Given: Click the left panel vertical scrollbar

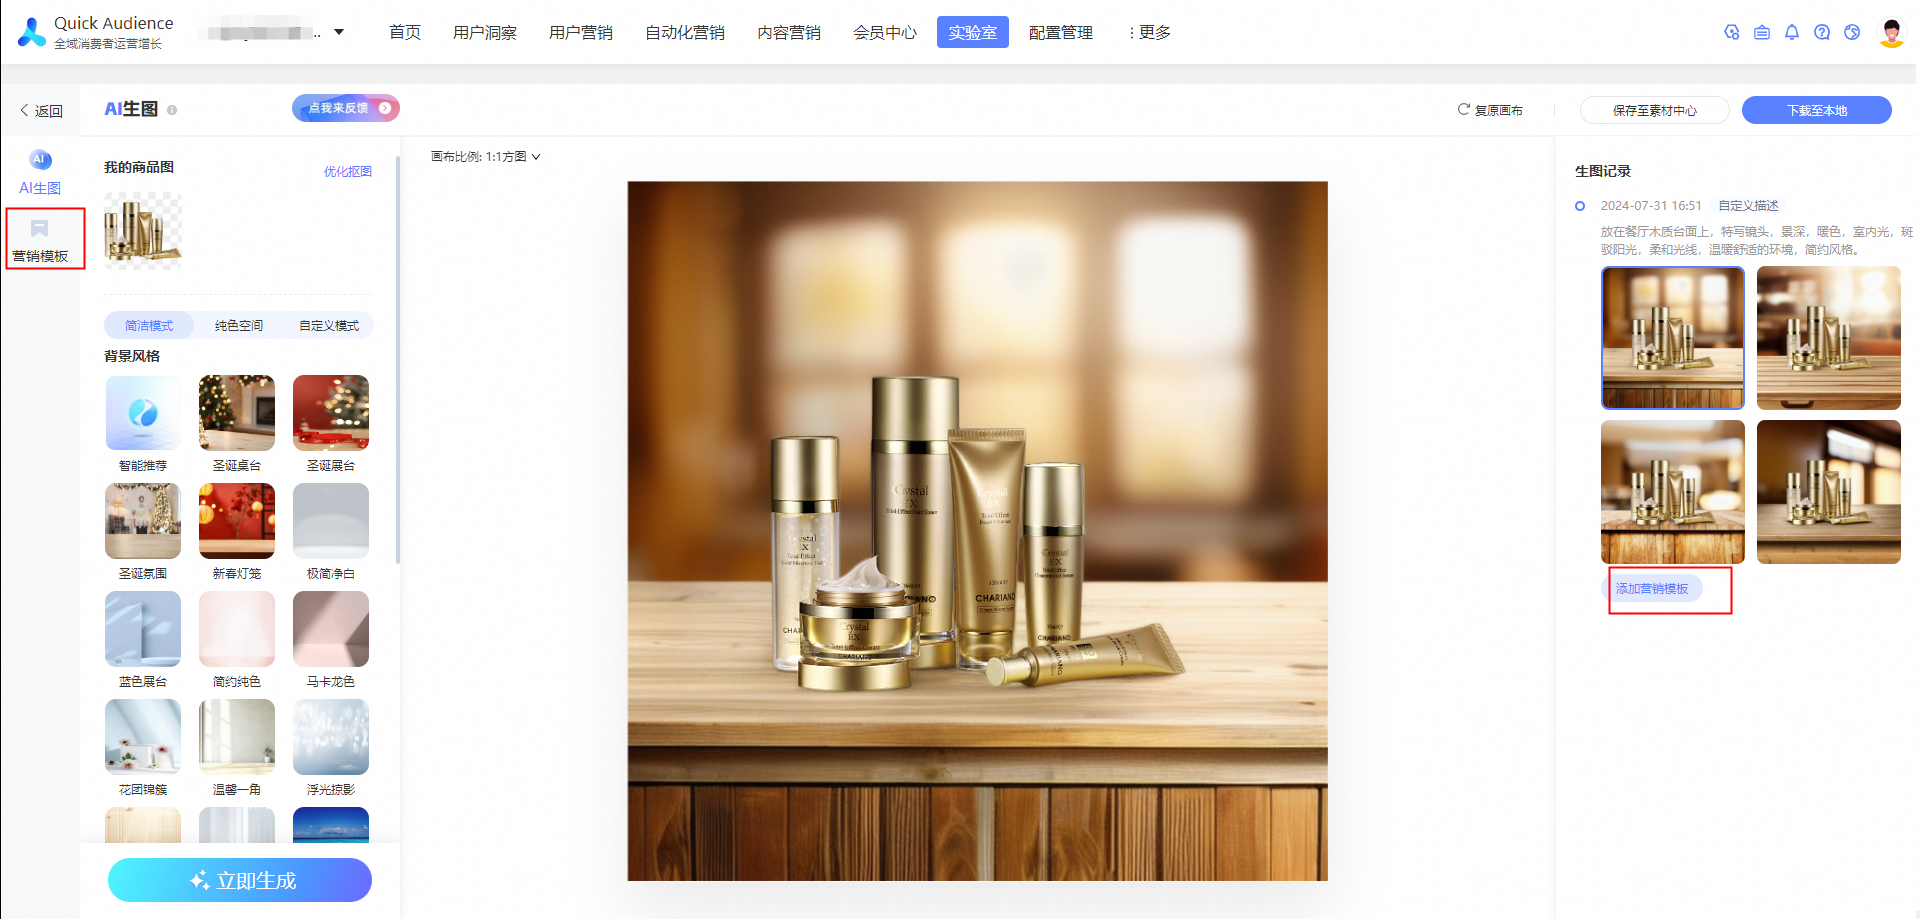Looking at the screenshot, I should 398,360.
